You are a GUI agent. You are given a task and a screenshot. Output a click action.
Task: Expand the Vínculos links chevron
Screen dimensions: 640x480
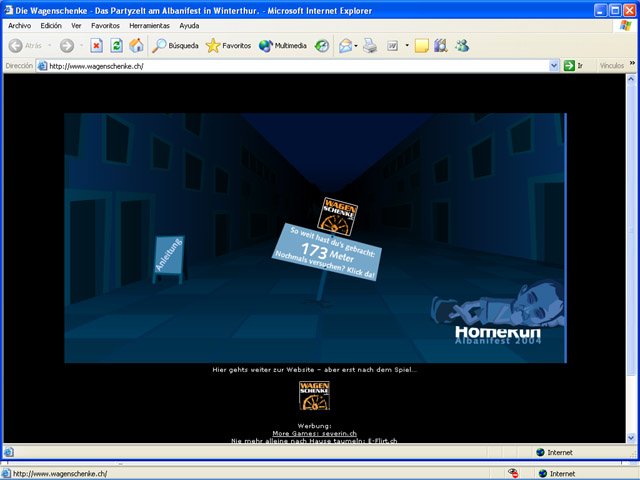click(x=632, y=63)
